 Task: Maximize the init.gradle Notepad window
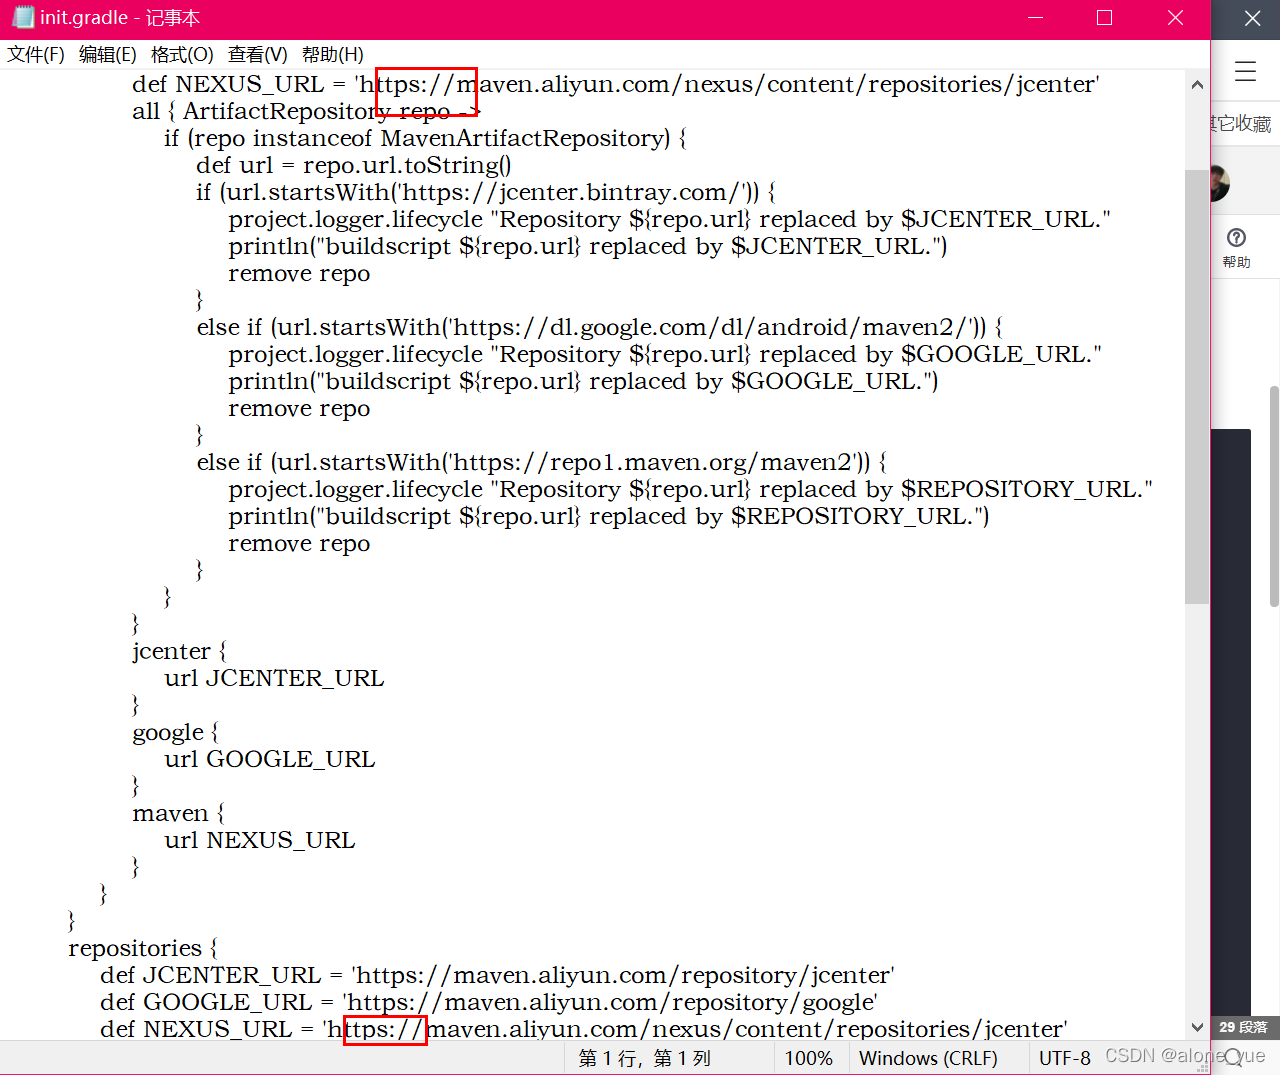(x=1104, y=18)
